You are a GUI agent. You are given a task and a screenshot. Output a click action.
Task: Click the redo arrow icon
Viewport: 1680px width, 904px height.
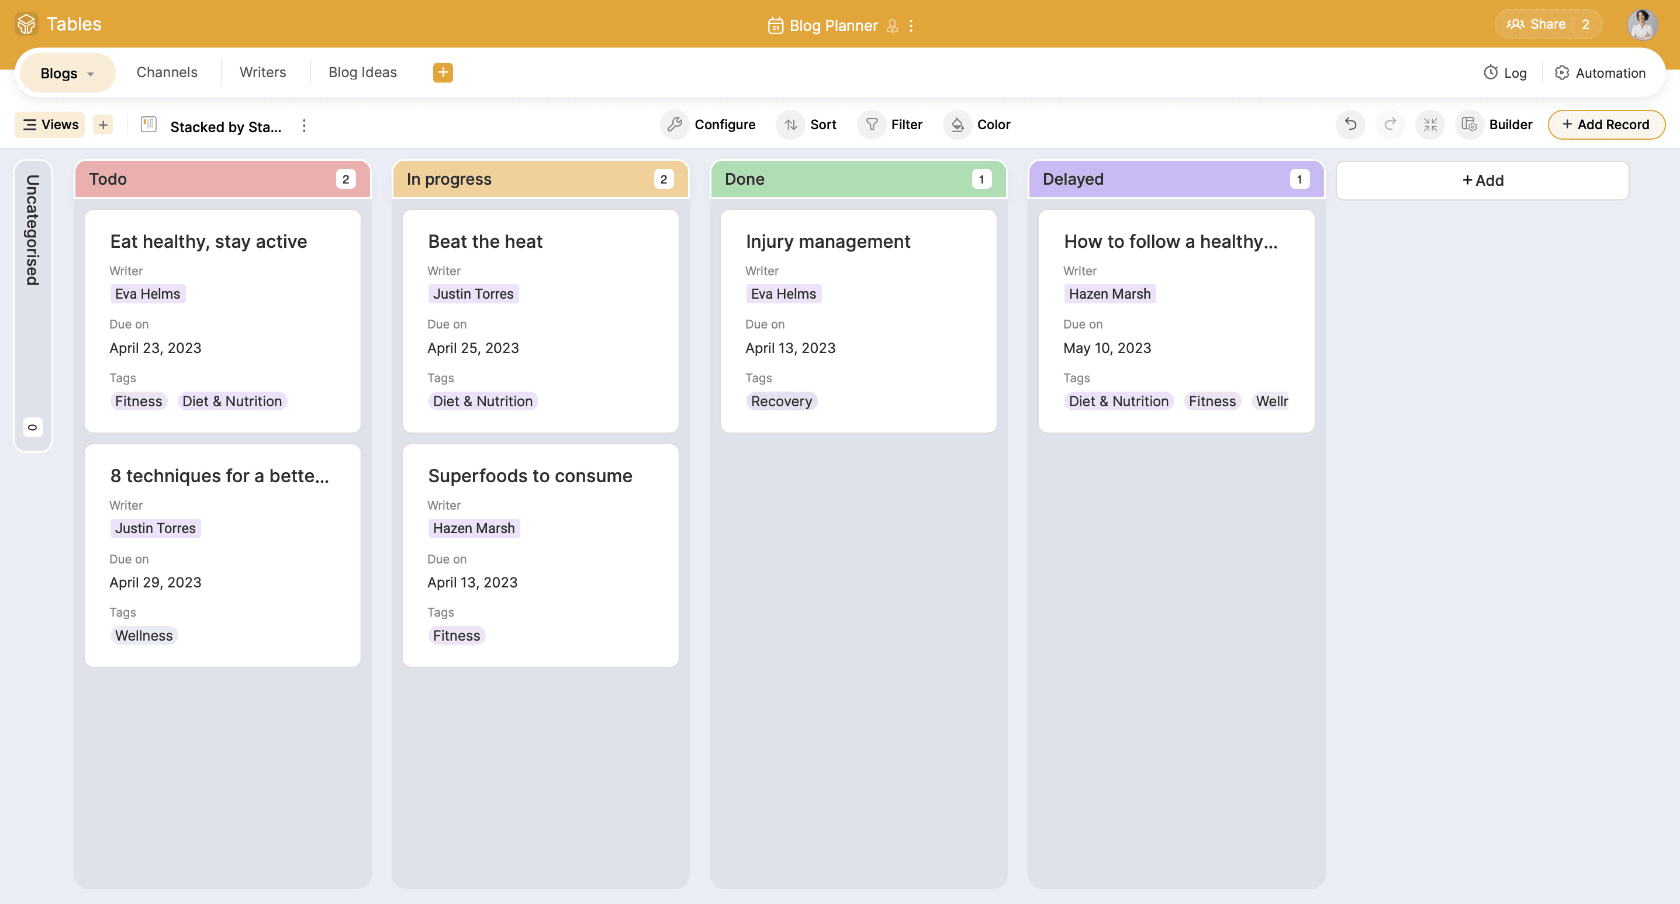1390,124
